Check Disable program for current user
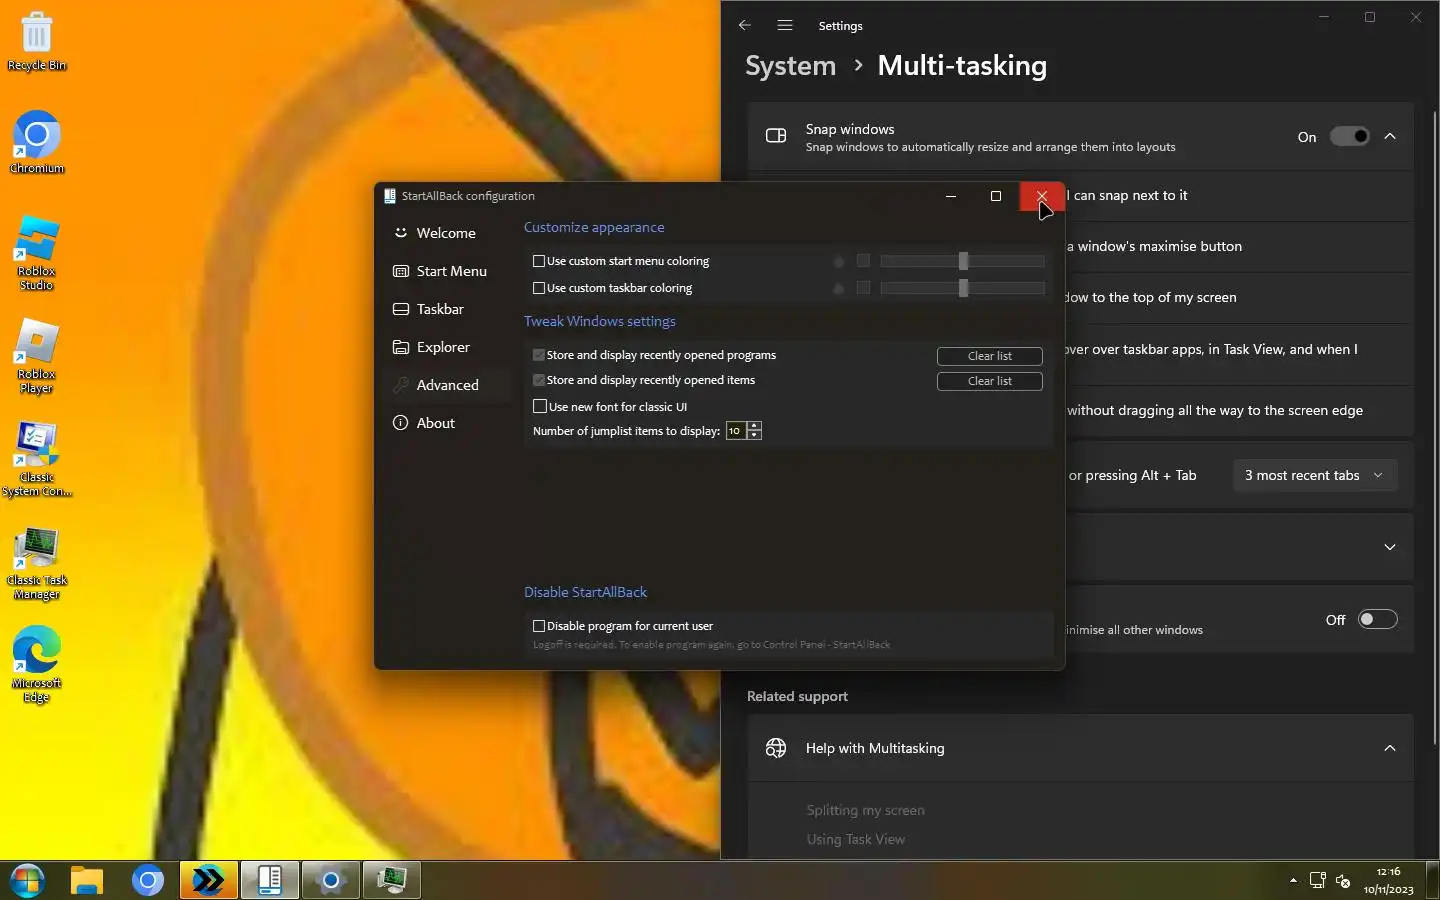Viewport: 1440px width, 900px height. pos(539,626)
